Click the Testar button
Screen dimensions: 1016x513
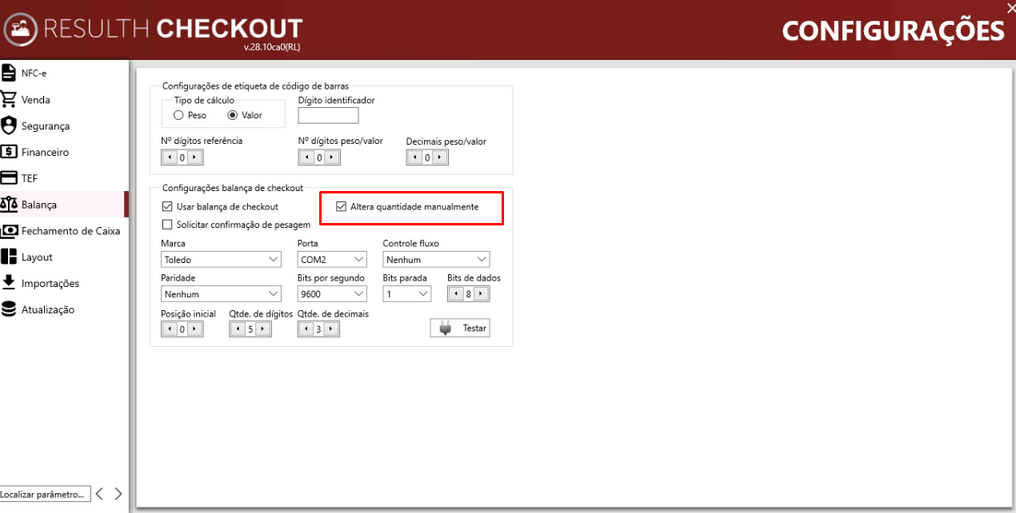point(459,328)
